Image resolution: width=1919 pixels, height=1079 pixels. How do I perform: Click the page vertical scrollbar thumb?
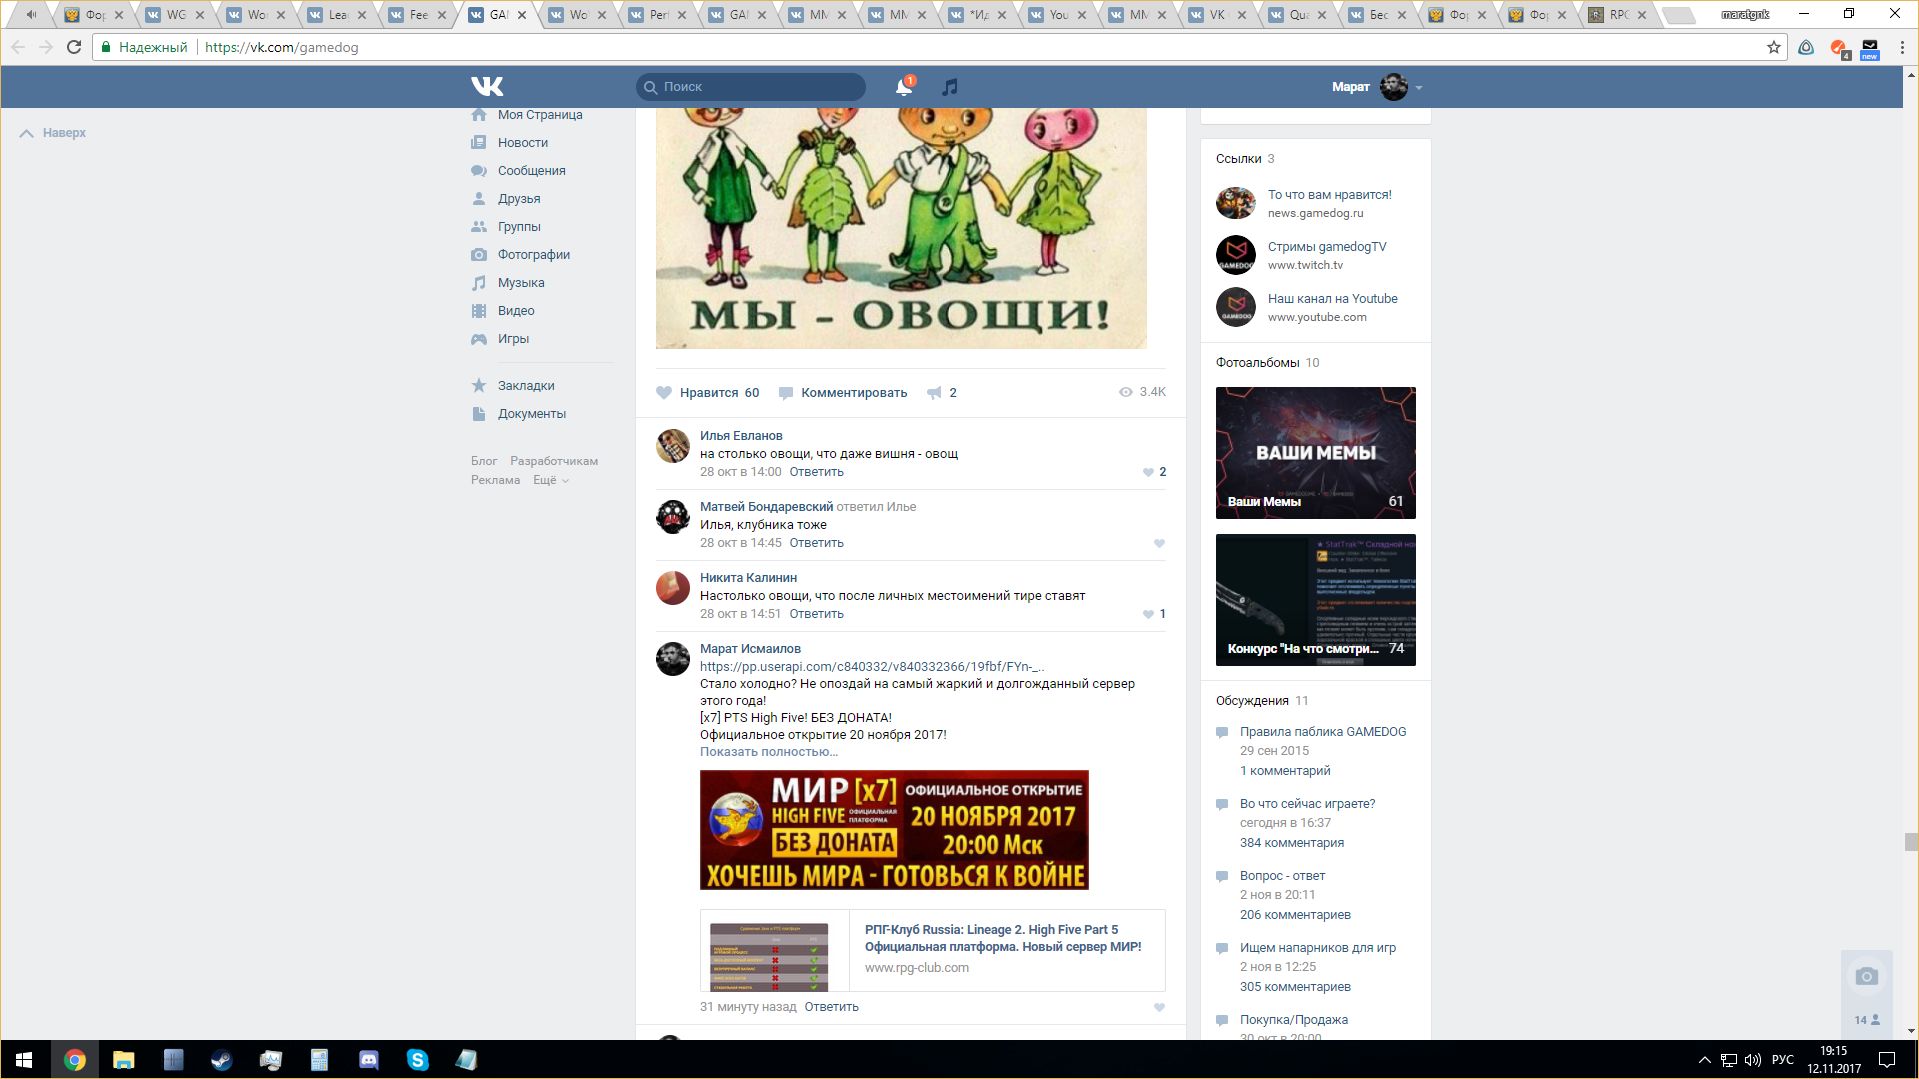pos(1911,842)
